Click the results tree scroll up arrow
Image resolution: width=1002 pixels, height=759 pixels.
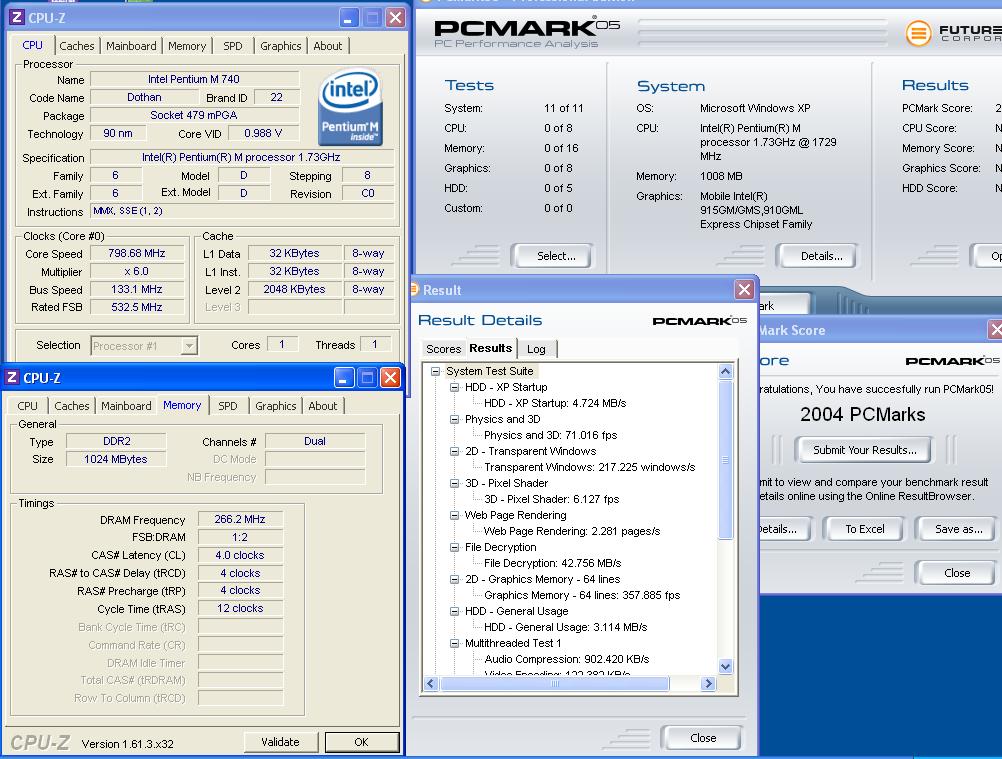click(x=725, y=371)
